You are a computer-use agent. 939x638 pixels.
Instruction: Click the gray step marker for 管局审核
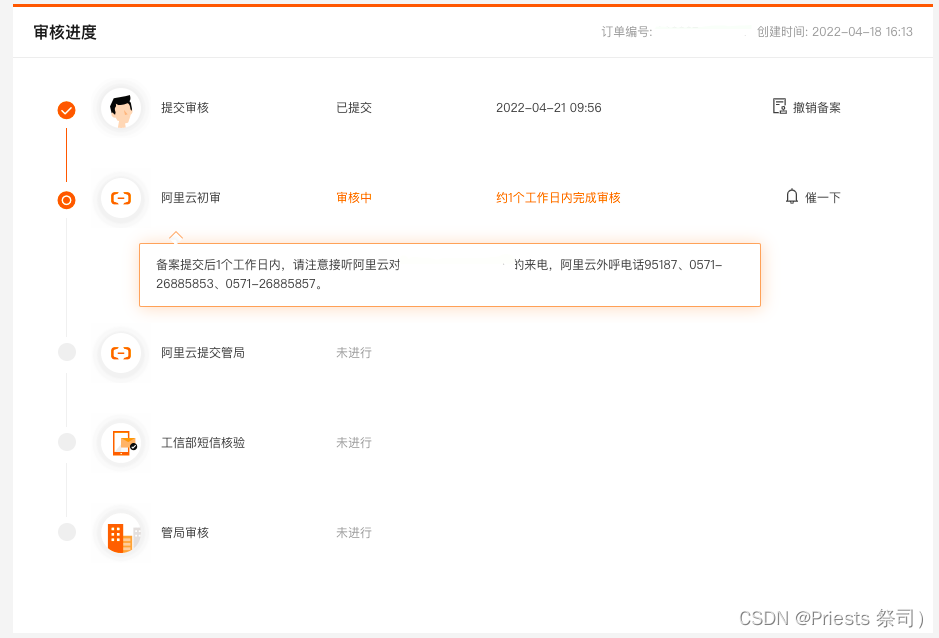tap(67, 532)
